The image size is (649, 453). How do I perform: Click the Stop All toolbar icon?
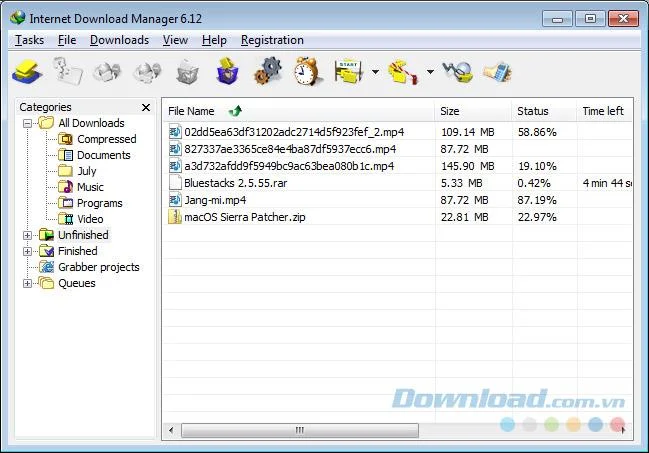pyautogui.click(x=147, y=72)
